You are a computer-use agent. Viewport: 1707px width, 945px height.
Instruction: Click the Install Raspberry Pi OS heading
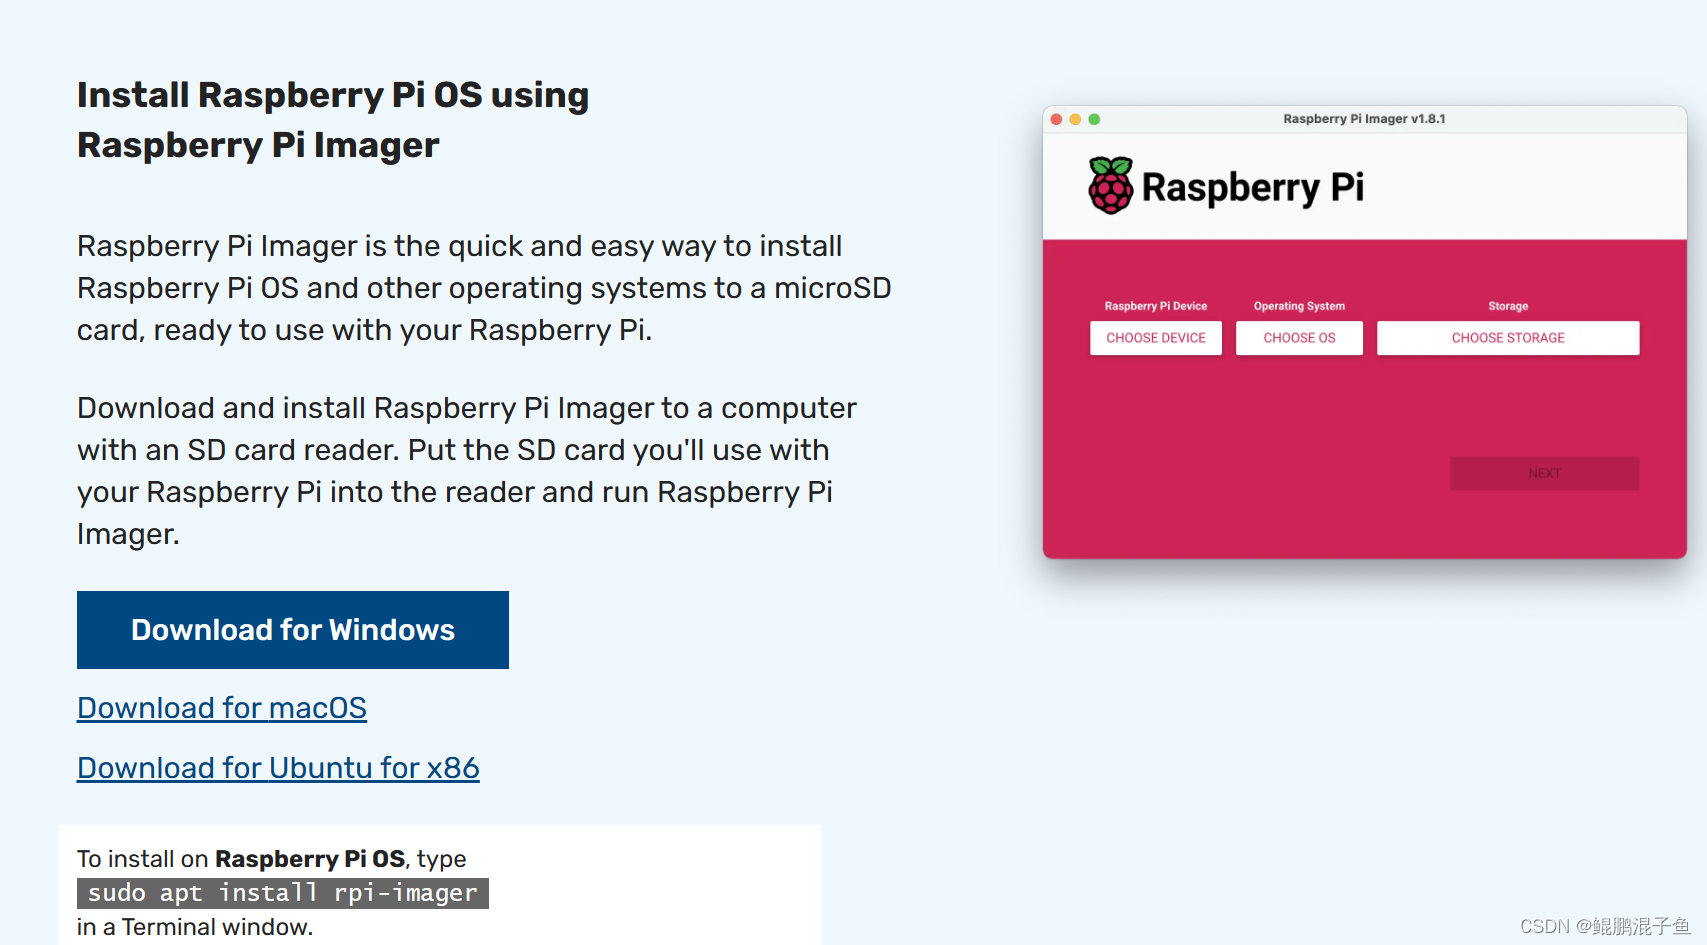pyautogui.click(x=333, y=120)
